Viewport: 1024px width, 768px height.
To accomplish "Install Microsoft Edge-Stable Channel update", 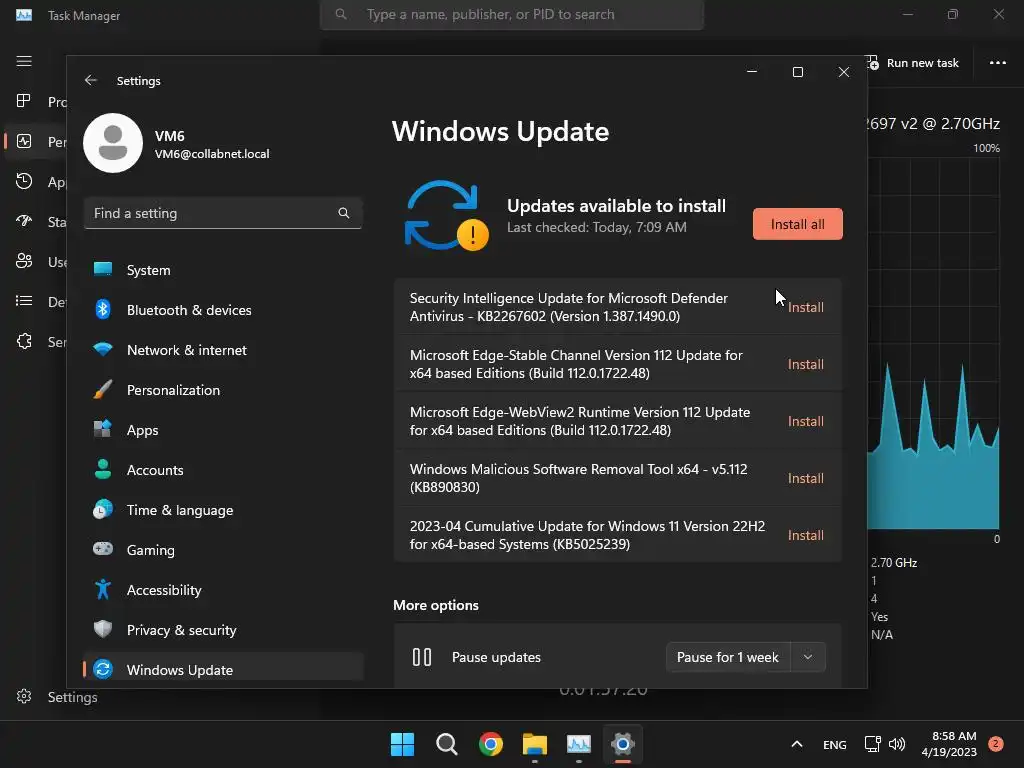I will [805, 364].
